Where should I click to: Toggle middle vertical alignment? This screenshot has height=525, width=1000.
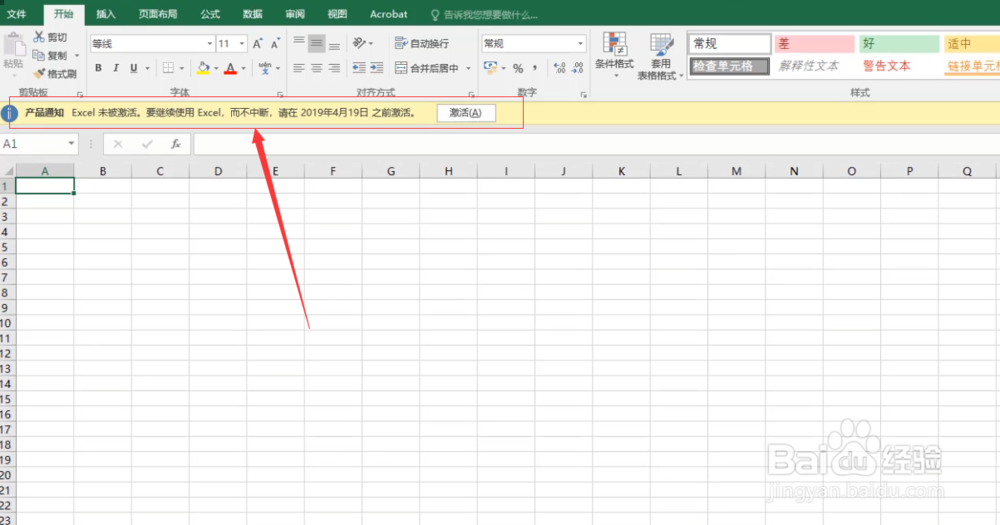tap(316, 43)
